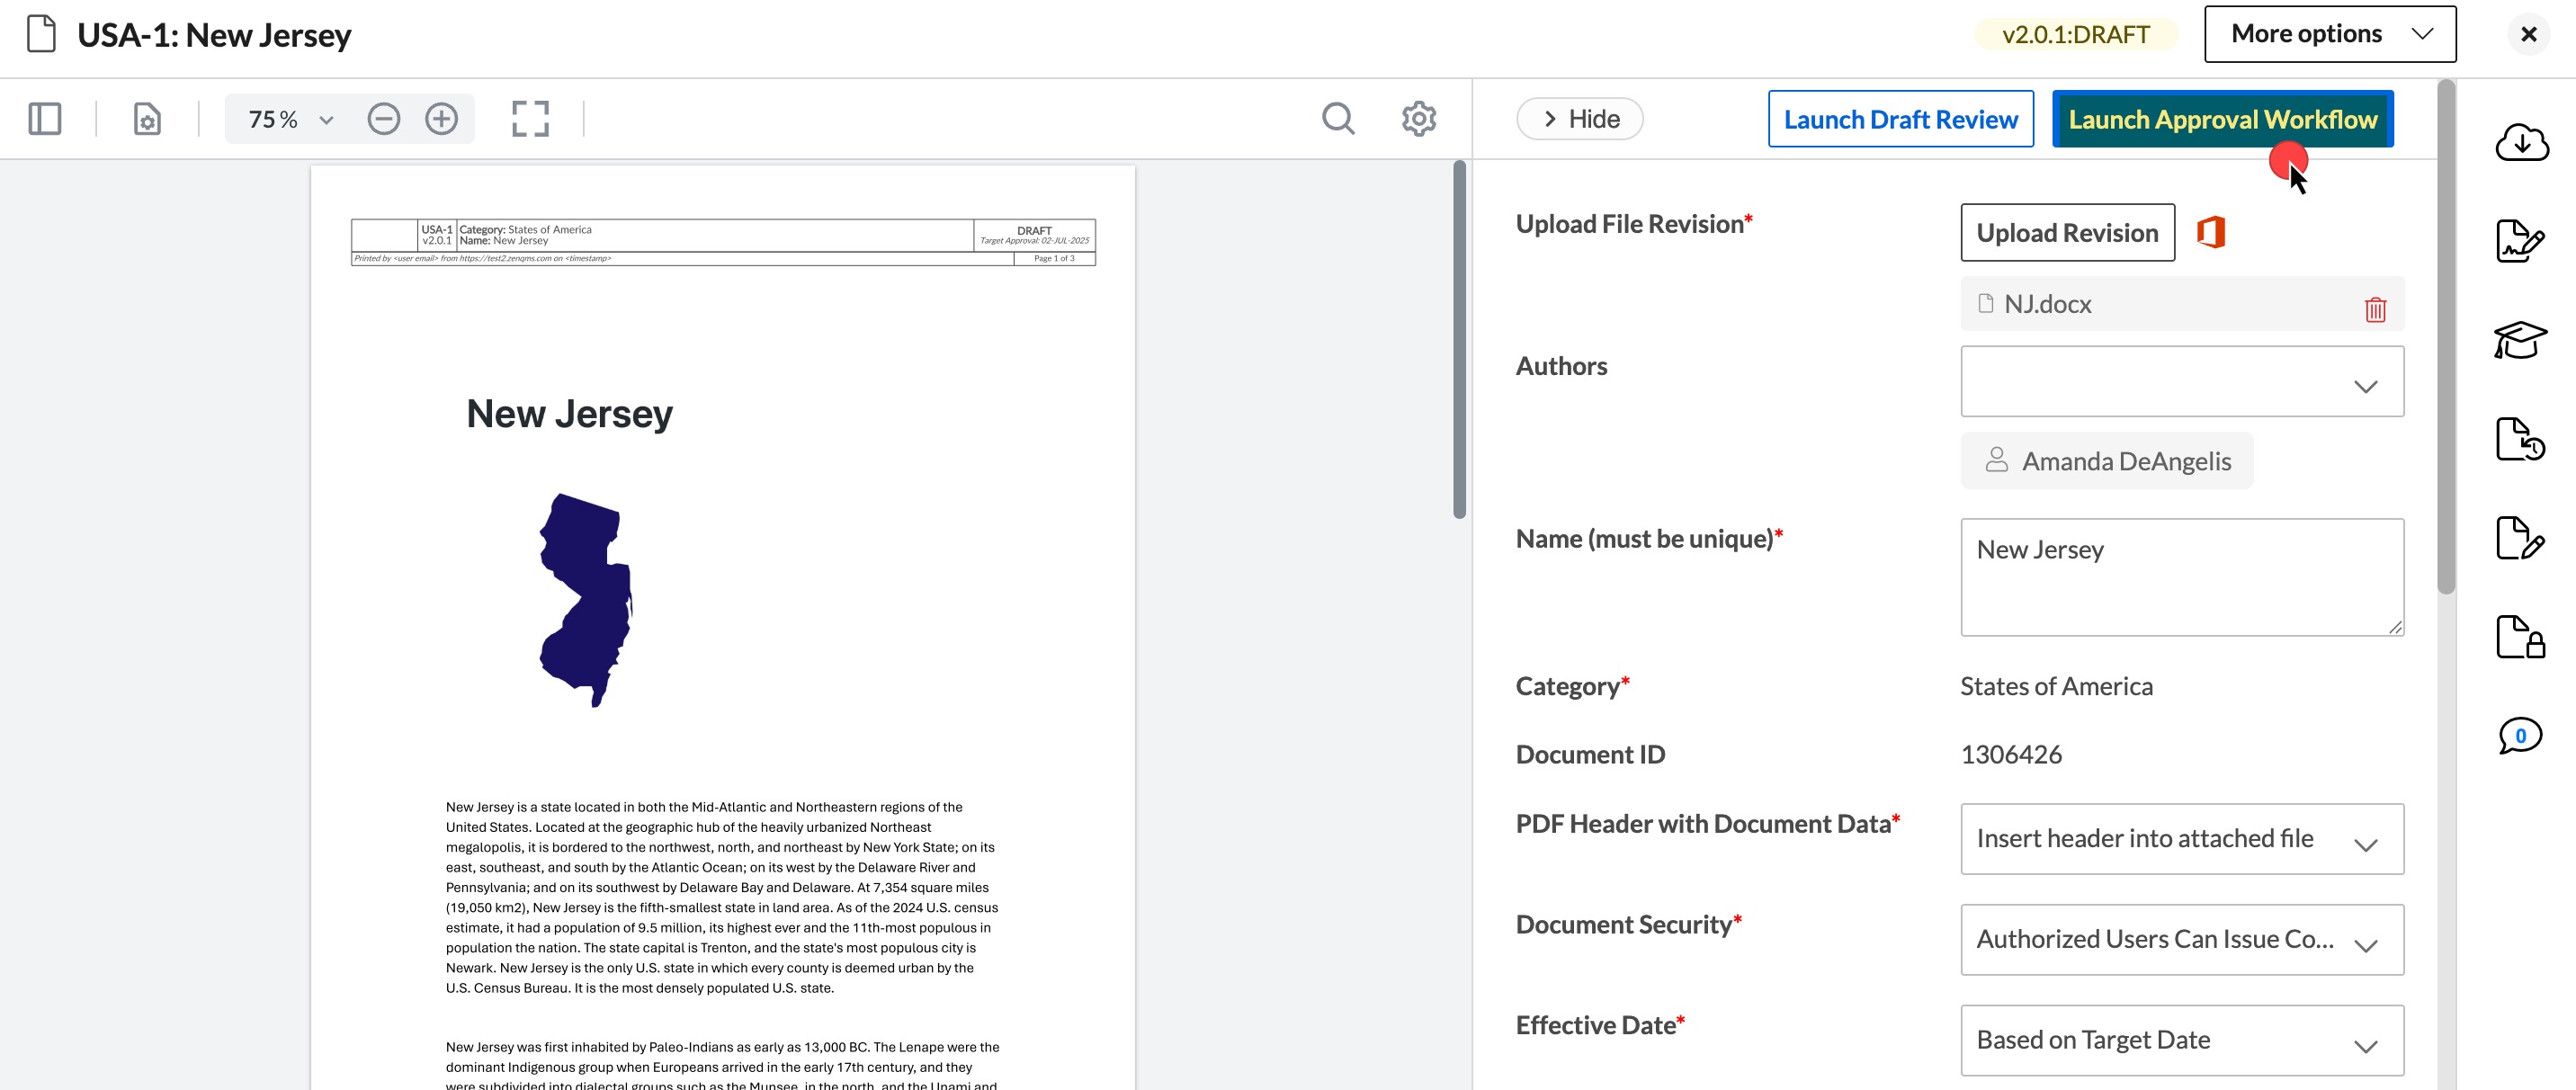Hide the details side panel
This screenshot has height=1090, width=2576.
click(1579, 119)
